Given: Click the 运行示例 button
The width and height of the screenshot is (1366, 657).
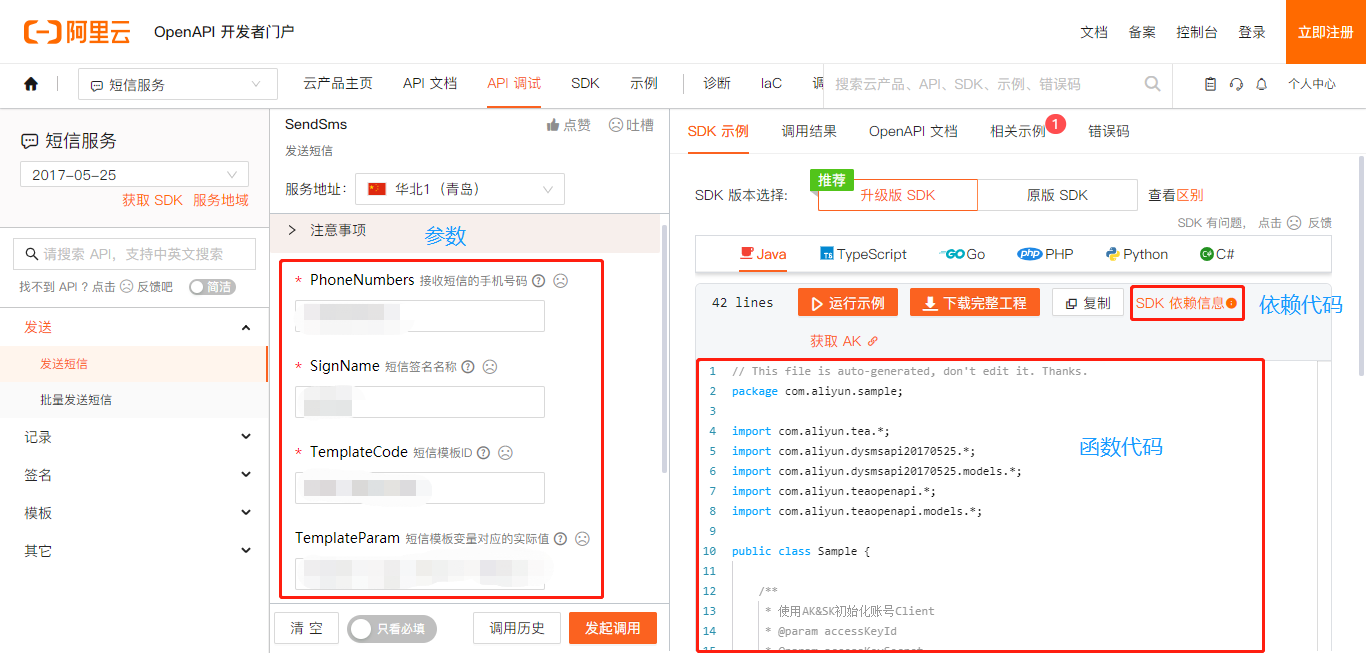Looking at the screenshot, I should click(848, 303).
